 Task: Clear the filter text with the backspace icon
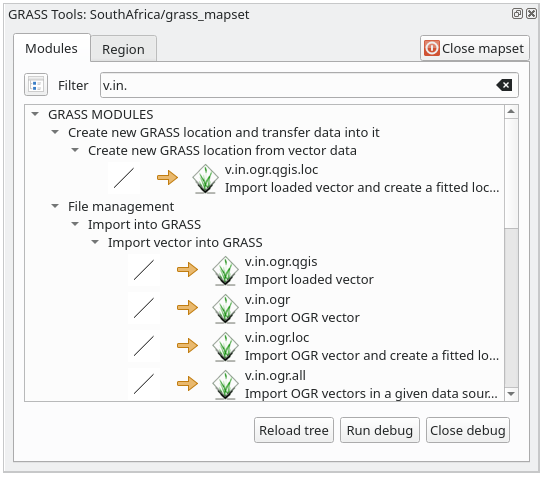pos(504,85)
